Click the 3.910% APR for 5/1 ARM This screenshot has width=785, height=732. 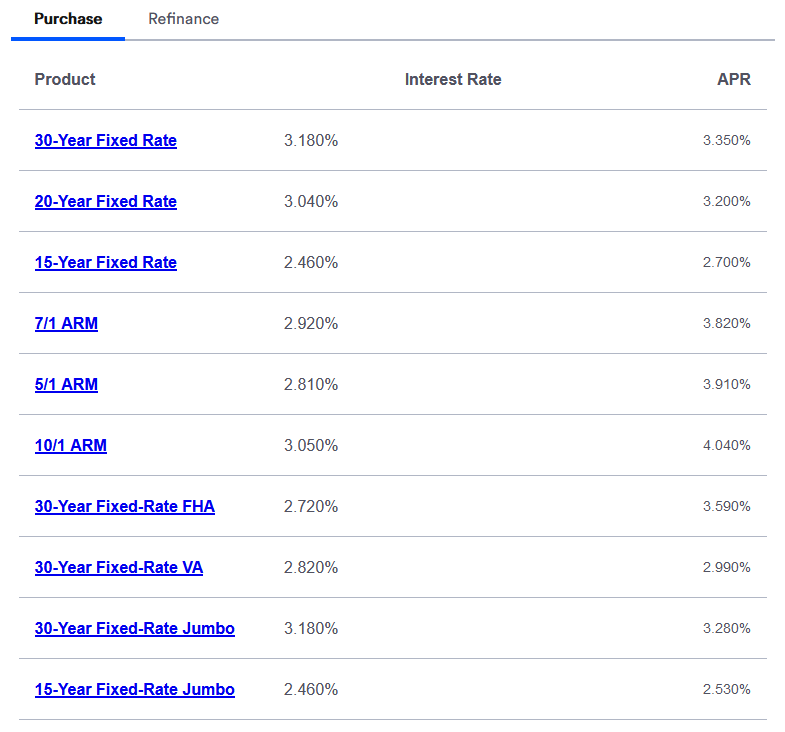tap(726, 384)
